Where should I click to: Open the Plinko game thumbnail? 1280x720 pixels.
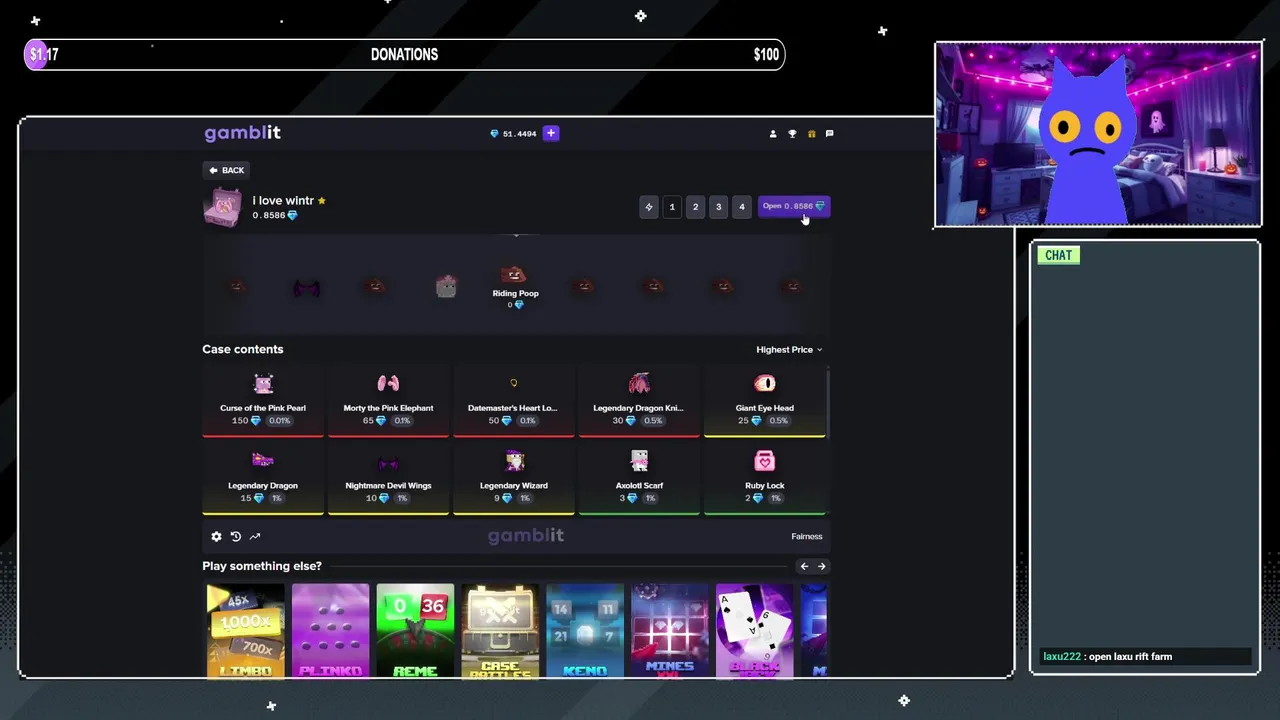(330, 631)
